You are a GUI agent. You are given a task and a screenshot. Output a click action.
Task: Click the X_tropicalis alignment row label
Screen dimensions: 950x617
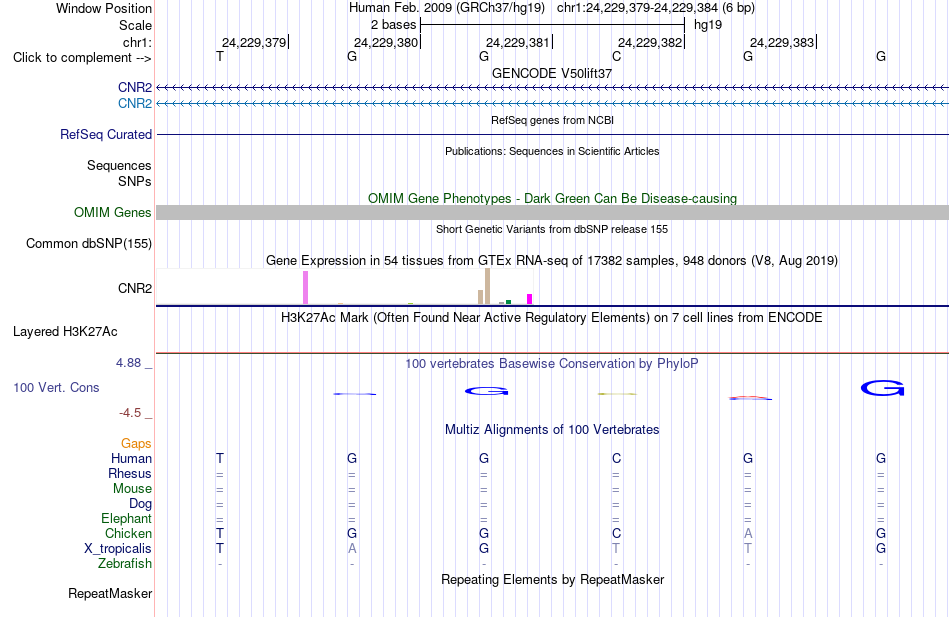click(x=118, y=549)
